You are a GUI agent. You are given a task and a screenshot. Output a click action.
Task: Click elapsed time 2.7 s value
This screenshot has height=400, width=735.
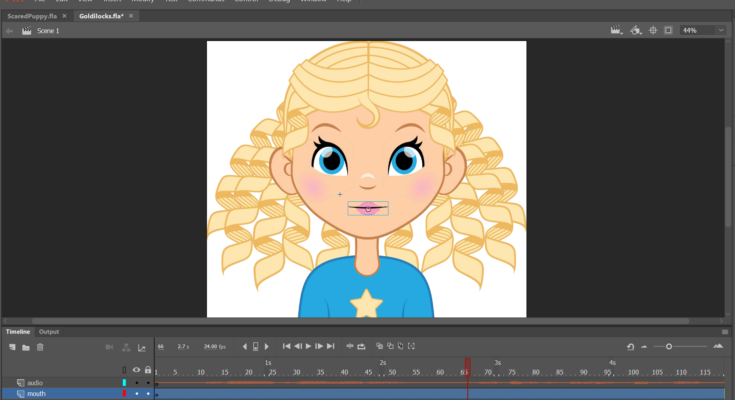point(183,347)
